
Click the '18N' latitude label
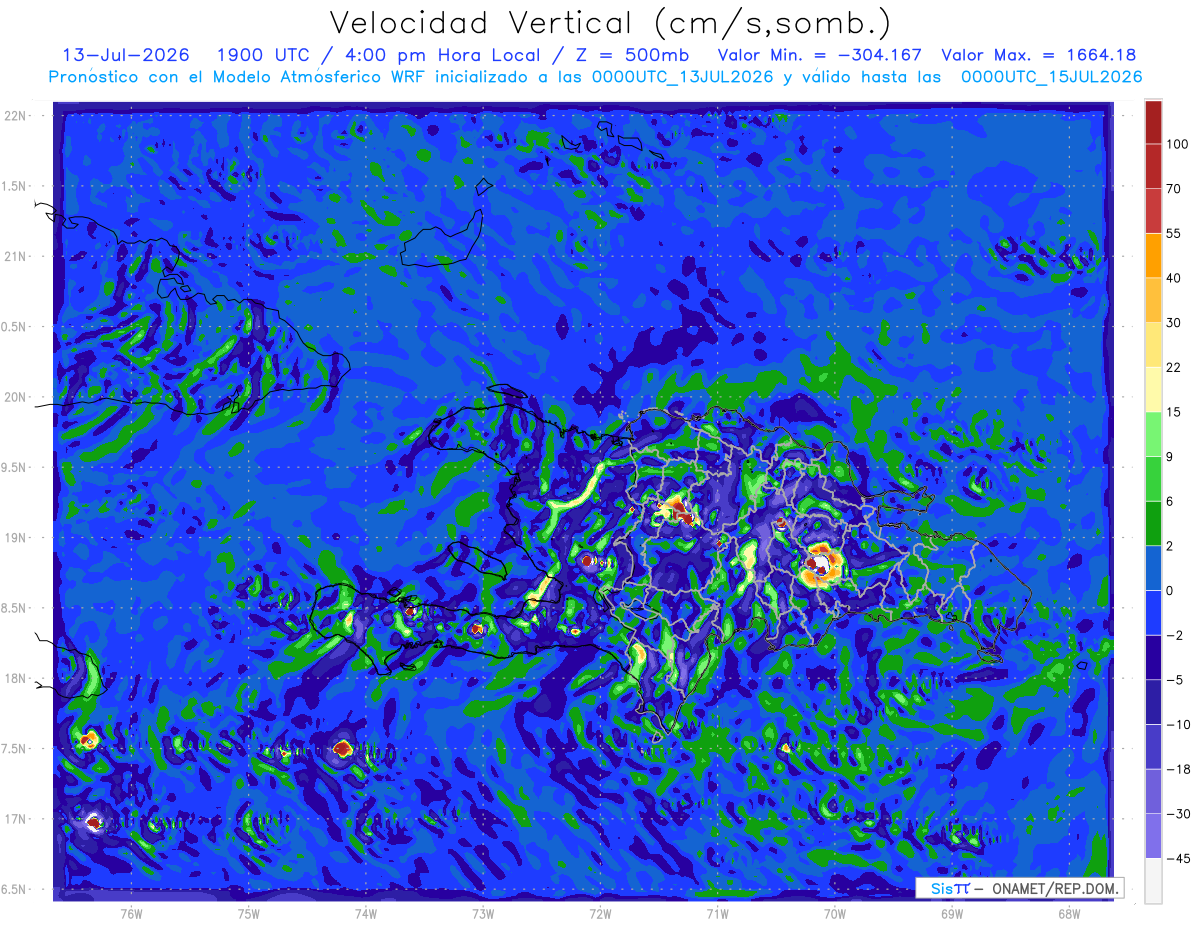(x=17, y=678)
